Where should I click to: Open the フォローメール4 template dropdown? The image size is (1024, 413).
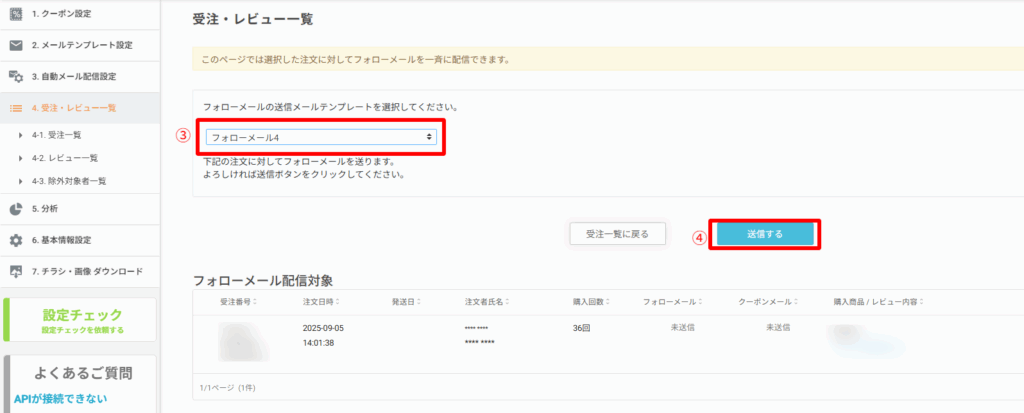321,136
